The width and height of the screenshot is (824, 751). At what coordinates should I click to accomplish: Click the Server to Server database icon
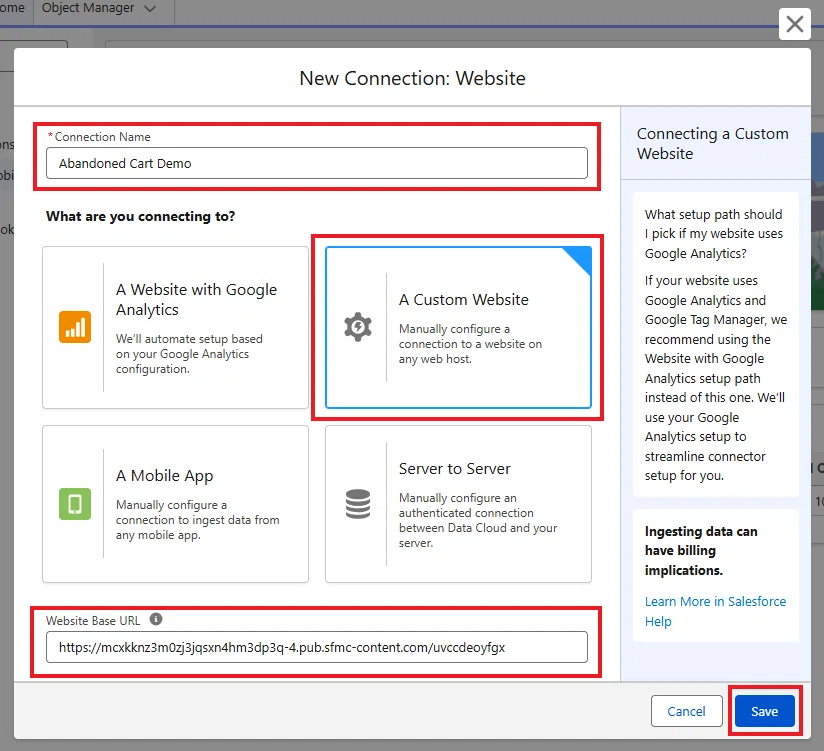coord(358,504)
